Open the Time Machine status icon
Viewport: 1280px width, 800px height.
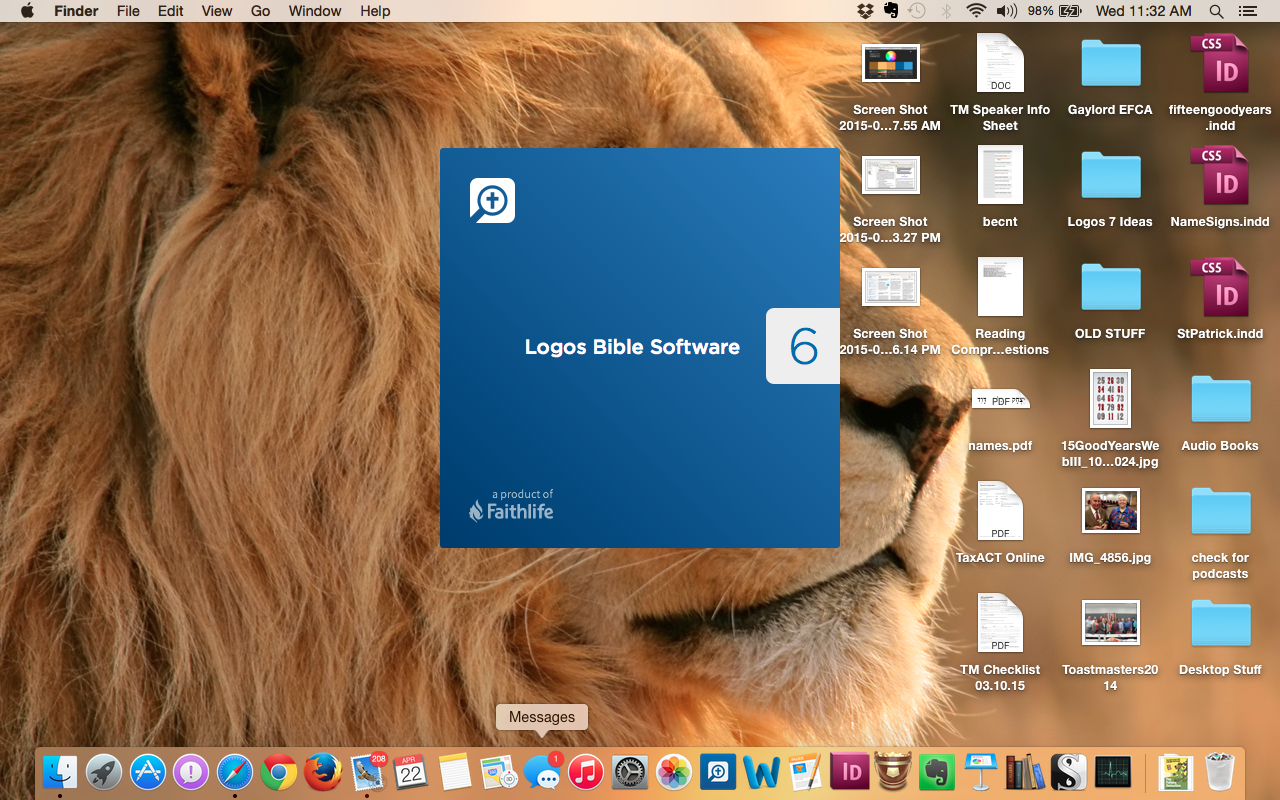click(x=917, y=11)
